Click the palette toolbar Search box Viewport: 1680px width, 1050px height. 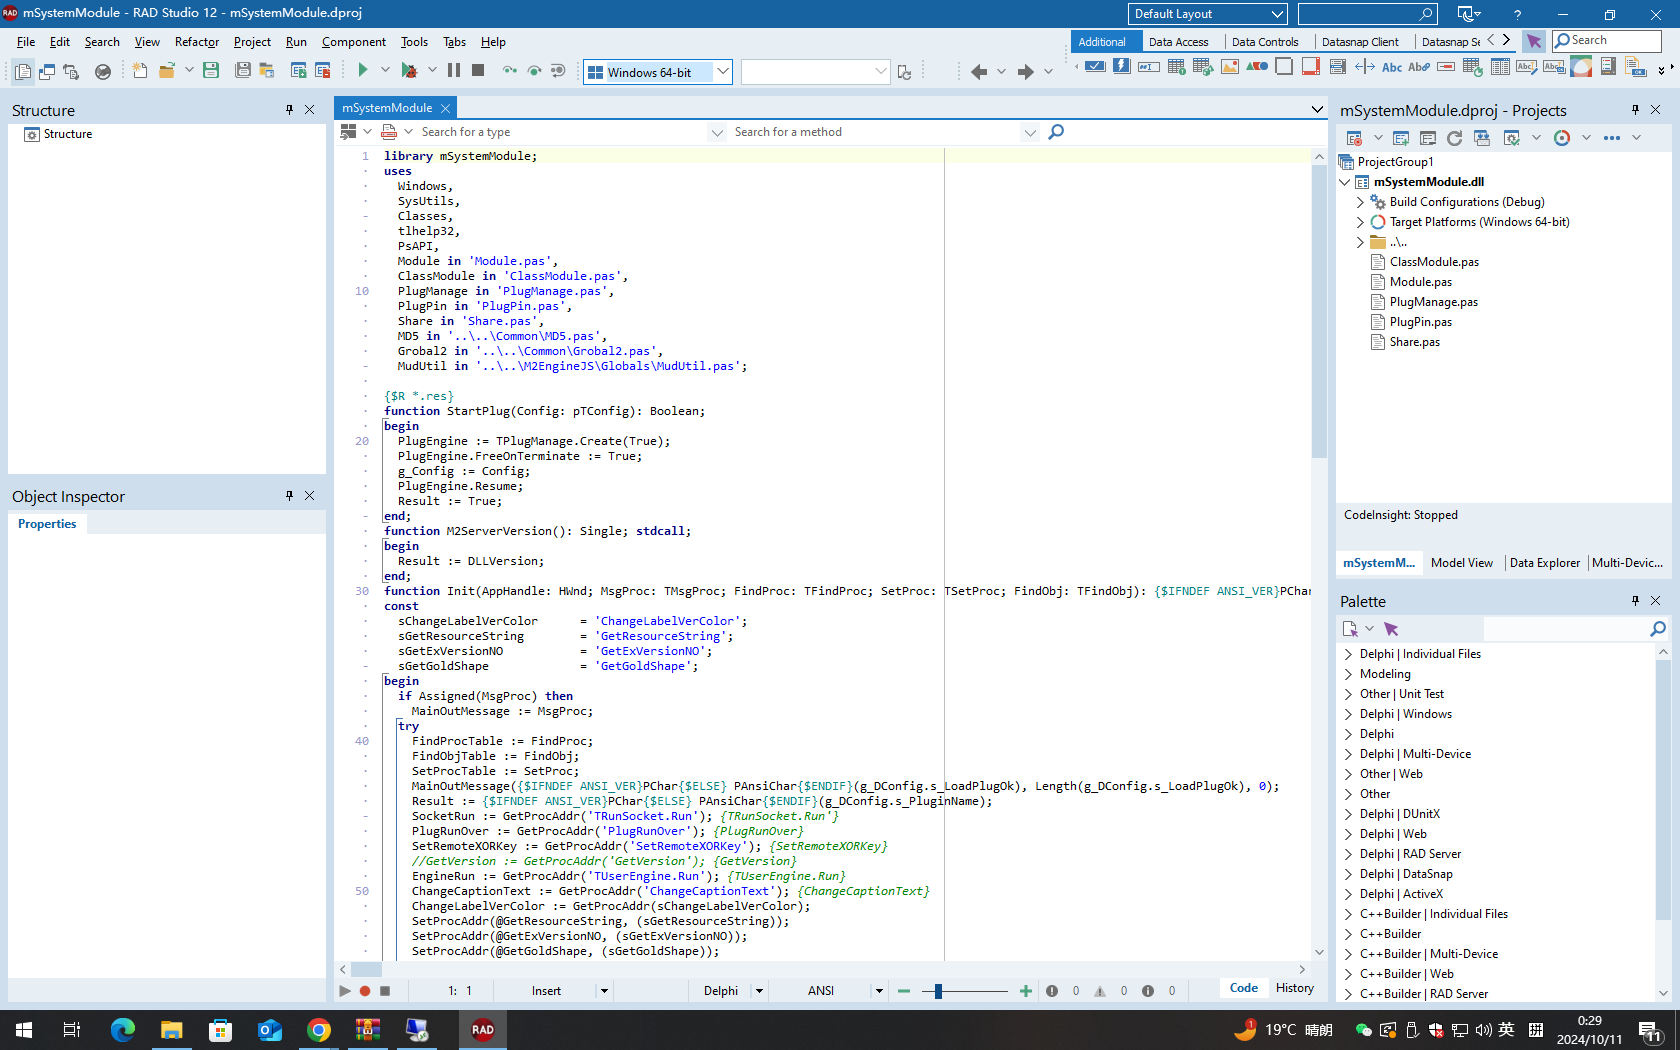click(x=1606, y=40)
